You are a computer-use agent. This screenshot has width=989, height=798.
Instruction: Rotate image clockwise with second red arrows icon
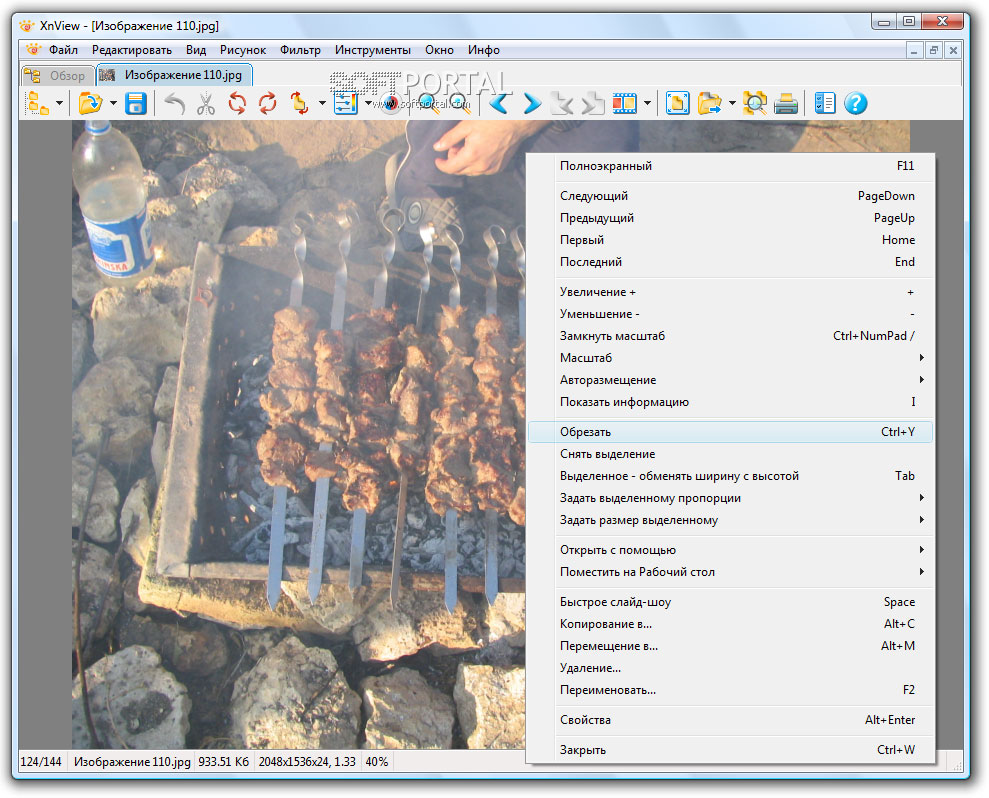(x=267, y=103)
